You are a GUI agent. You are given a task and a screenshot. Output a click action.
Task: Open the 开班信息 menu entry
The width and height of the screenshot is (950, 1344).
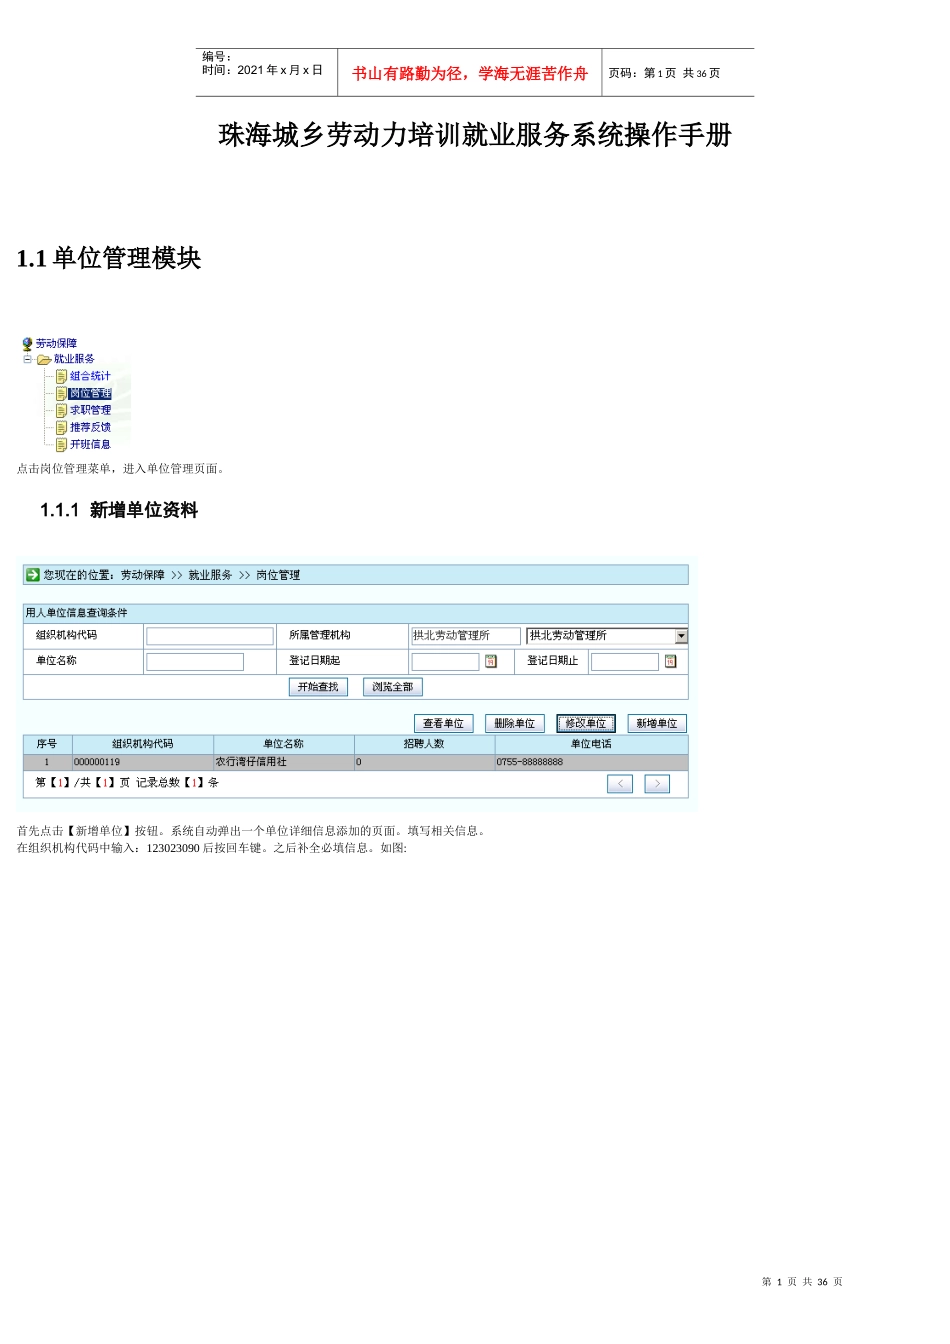coord(90,445)
